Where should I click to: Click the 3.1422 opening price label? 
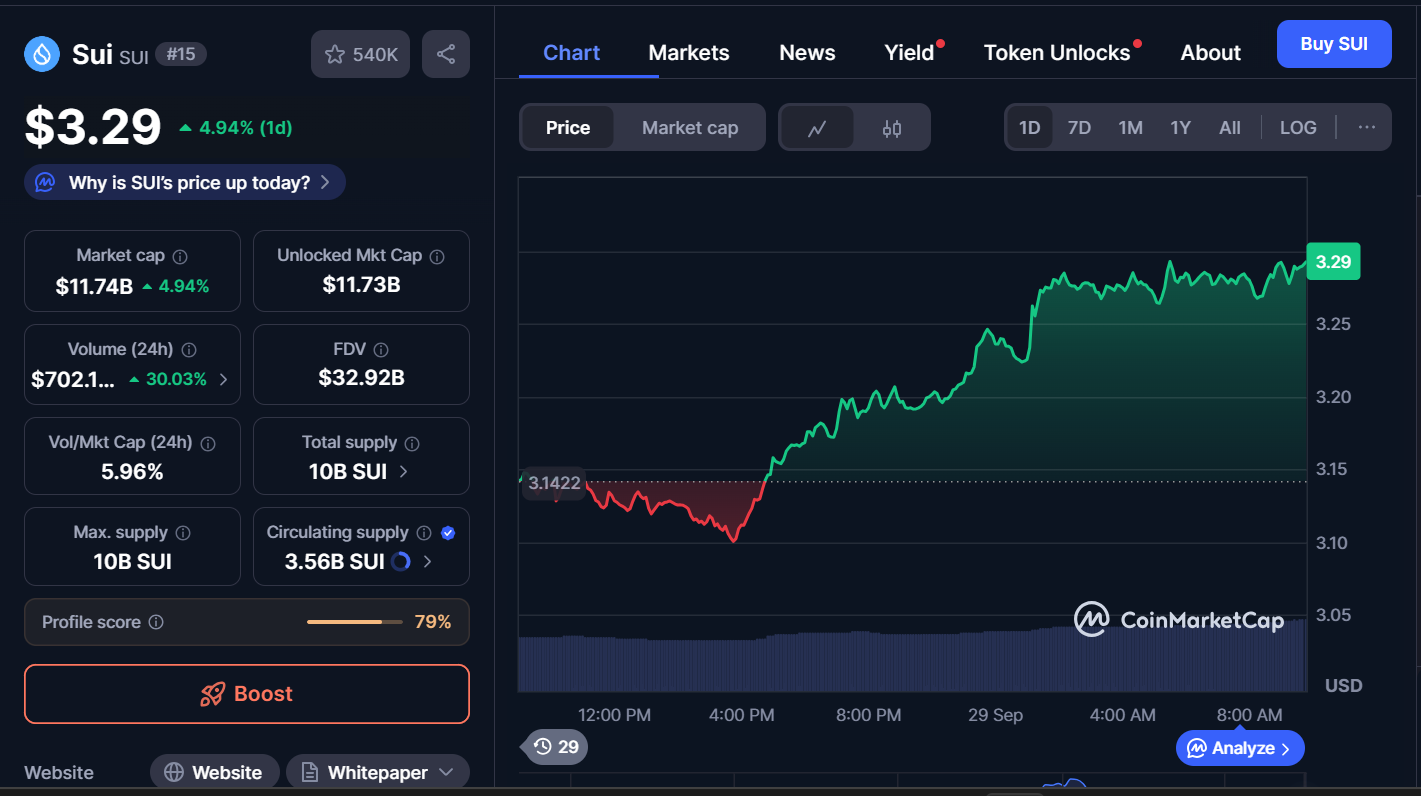(x=554, y=483)
